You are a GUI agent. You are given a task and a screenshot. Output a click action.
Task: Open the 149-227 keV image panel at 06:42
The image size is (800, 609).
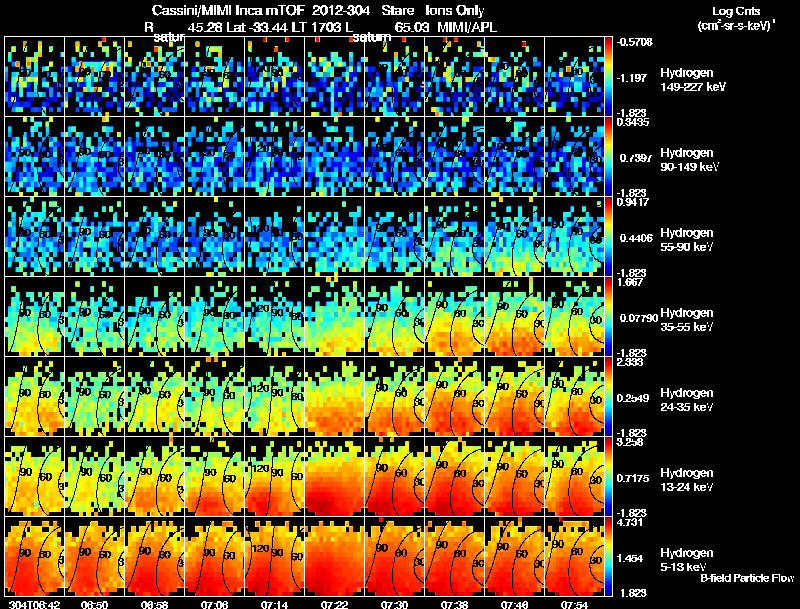(35, 76)
